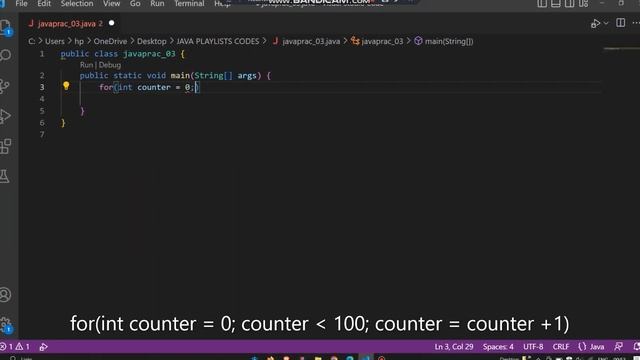Split the editor to the right
Viewport: 640px width, 360px height.
click(x=620, y=23)
